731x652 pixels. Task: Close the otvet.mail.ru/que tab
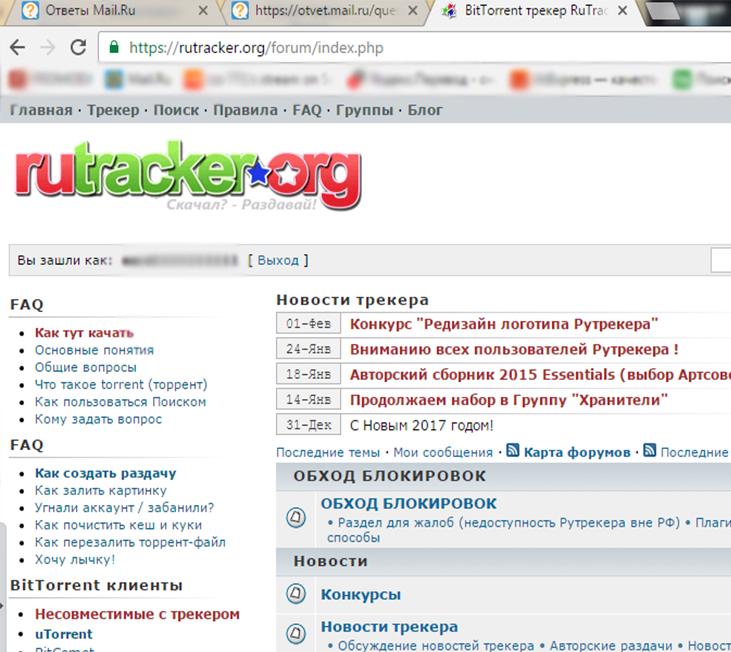pos(413,10)
